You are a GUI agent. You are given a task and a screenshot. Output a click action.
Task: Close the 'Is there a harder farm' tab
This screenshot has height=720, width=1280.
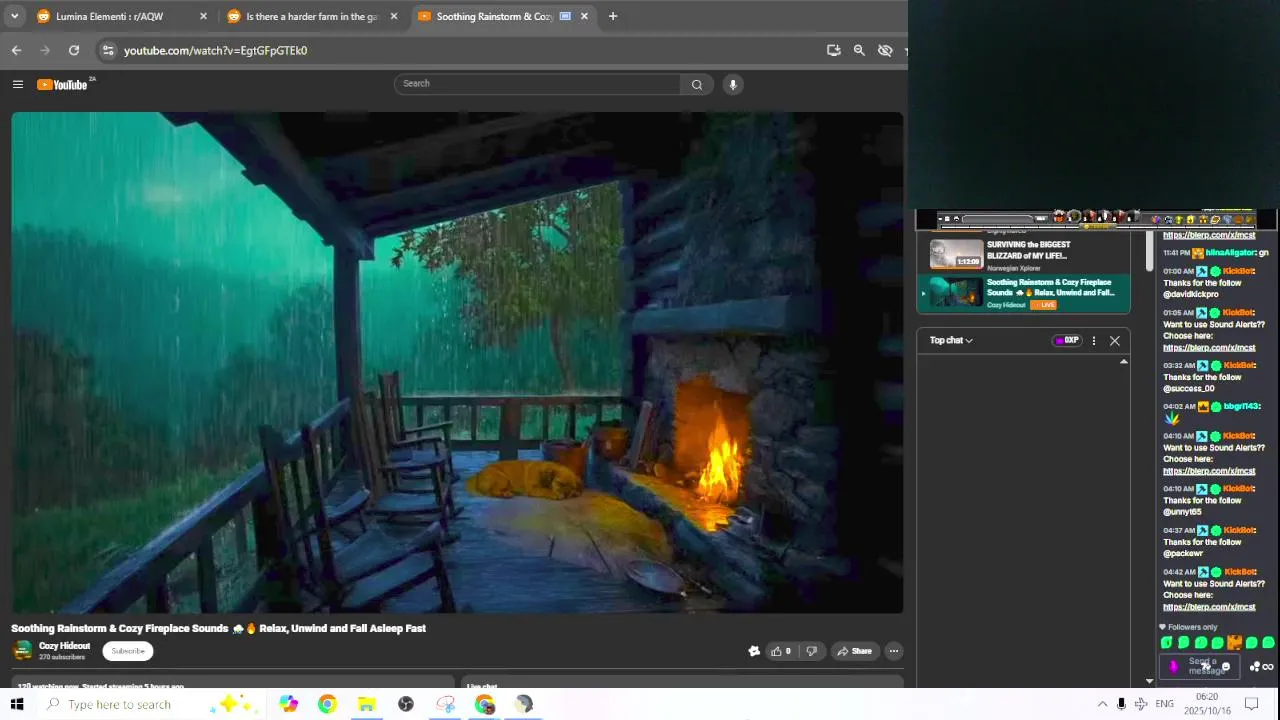click(x=393, y=16)
